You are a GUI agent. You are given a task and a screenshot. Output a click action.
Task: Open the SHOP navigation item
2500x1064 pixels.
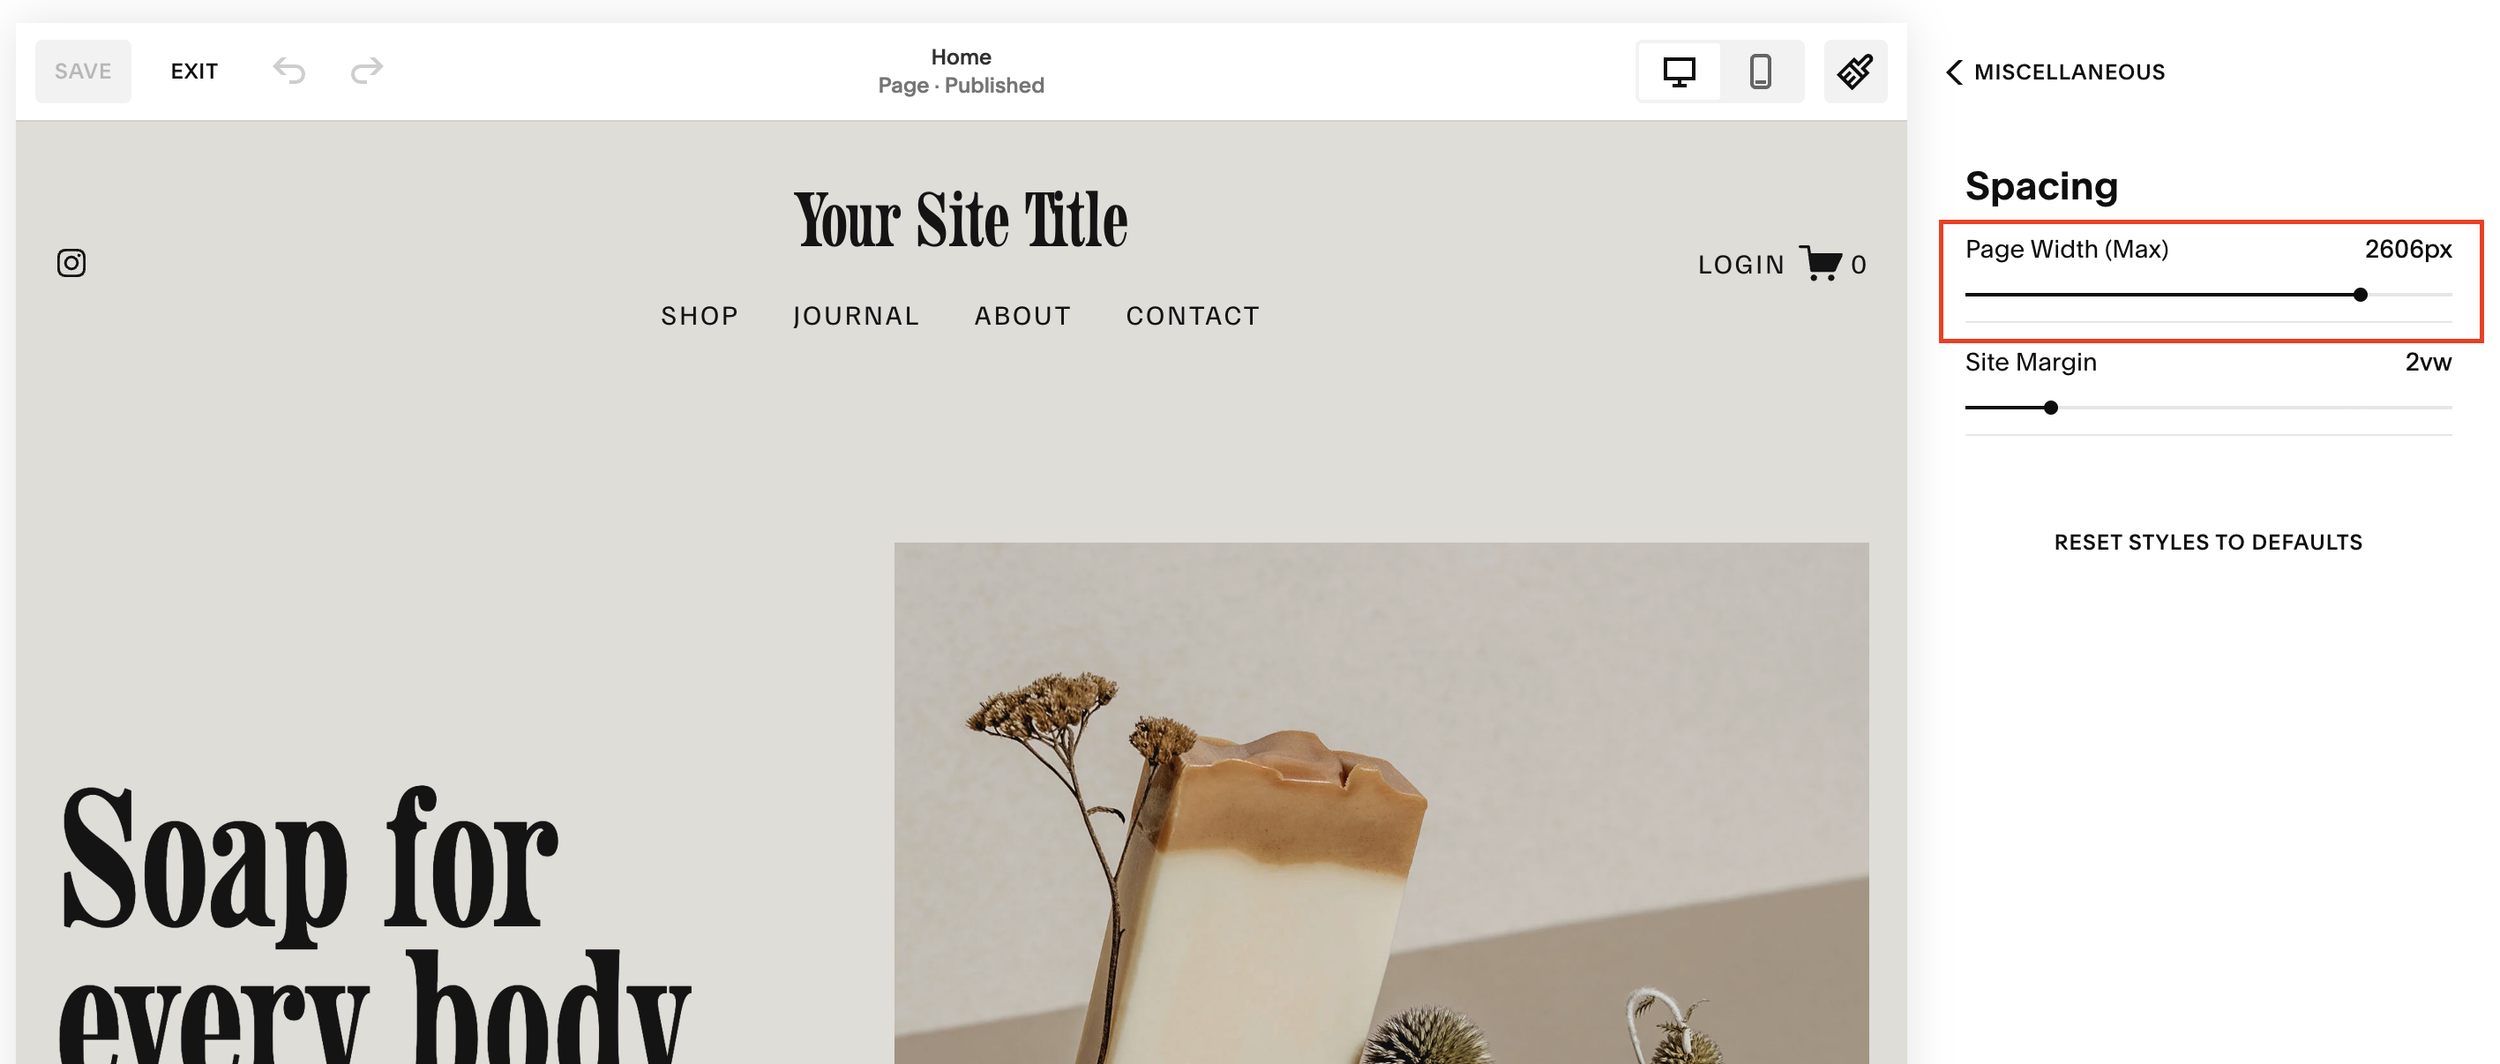(x=700, y=316)
